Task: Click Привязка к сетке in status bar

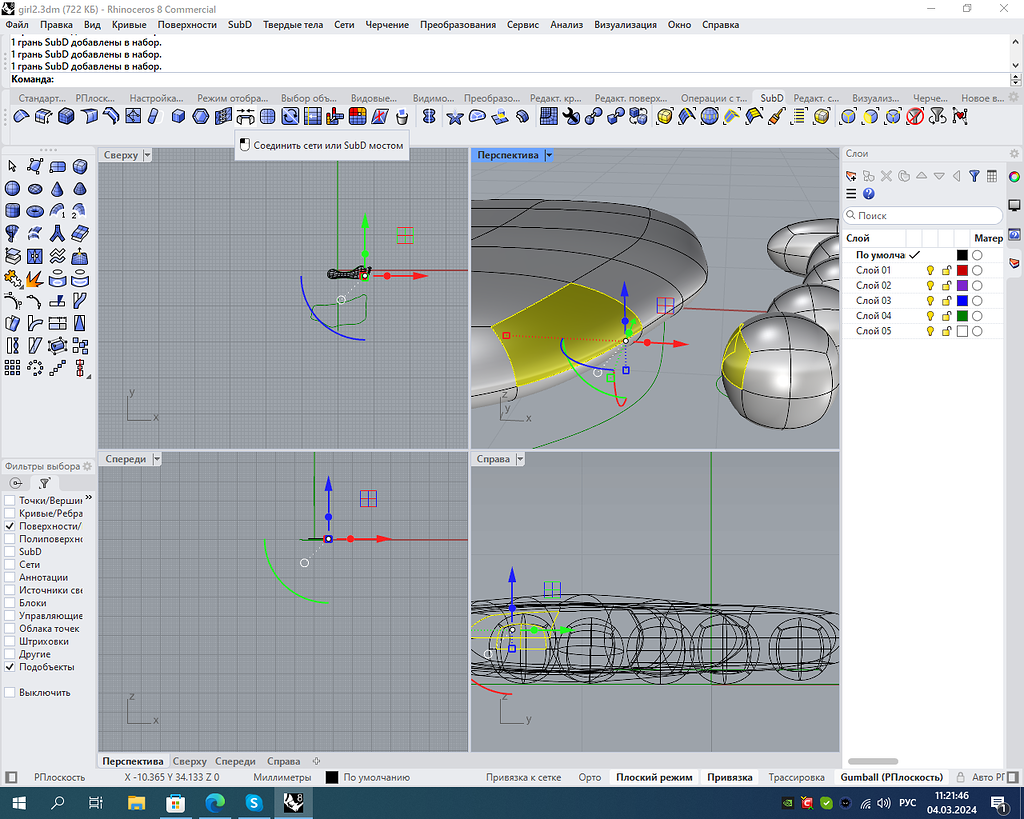Action: (x=523, y=777)
